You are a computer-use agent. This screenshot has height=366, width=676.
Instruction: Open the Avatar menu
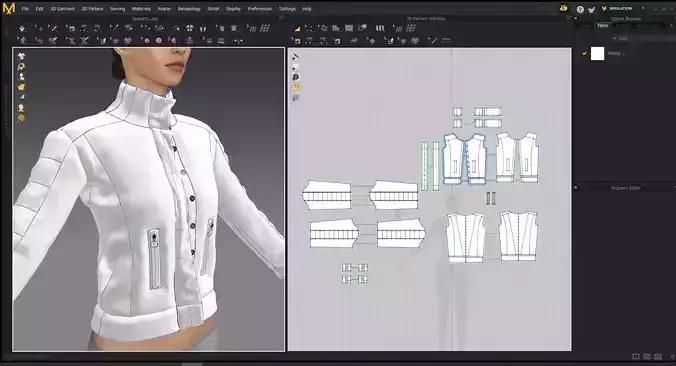(x=164, y=9)
